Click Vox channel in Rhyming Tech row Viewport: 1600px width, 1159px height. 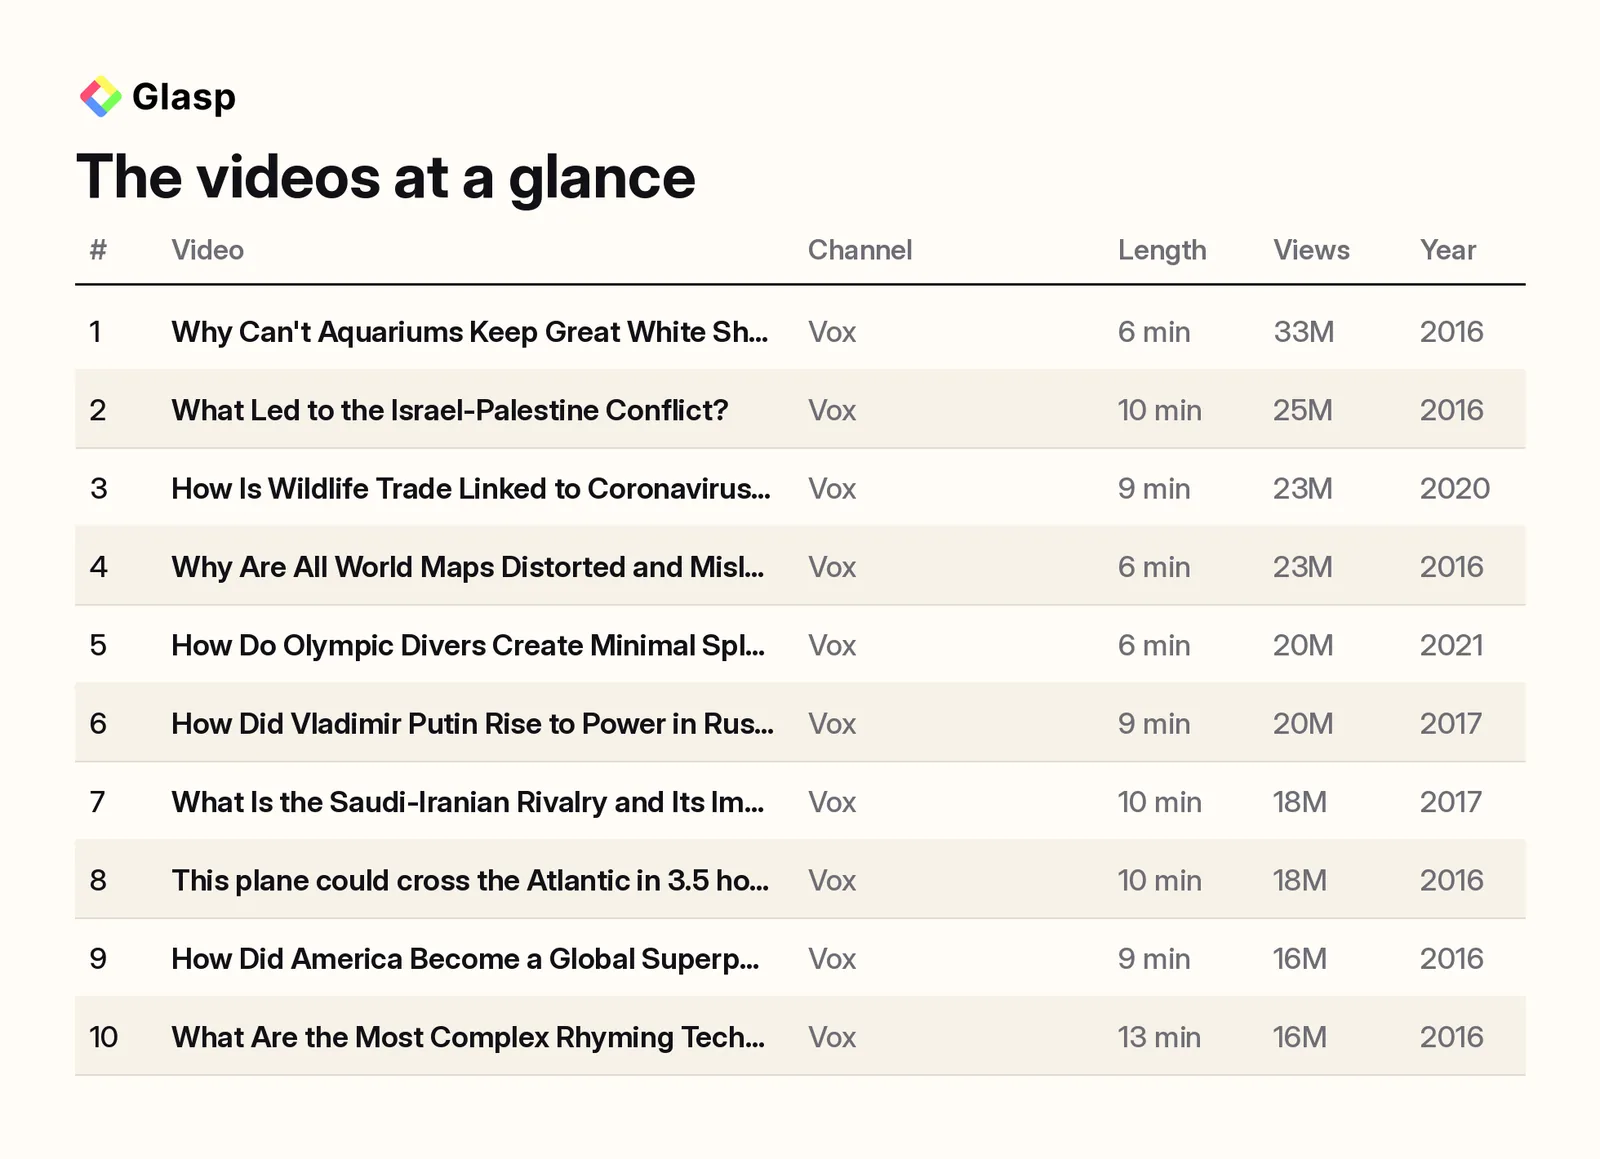click(x=832, y=1037)
